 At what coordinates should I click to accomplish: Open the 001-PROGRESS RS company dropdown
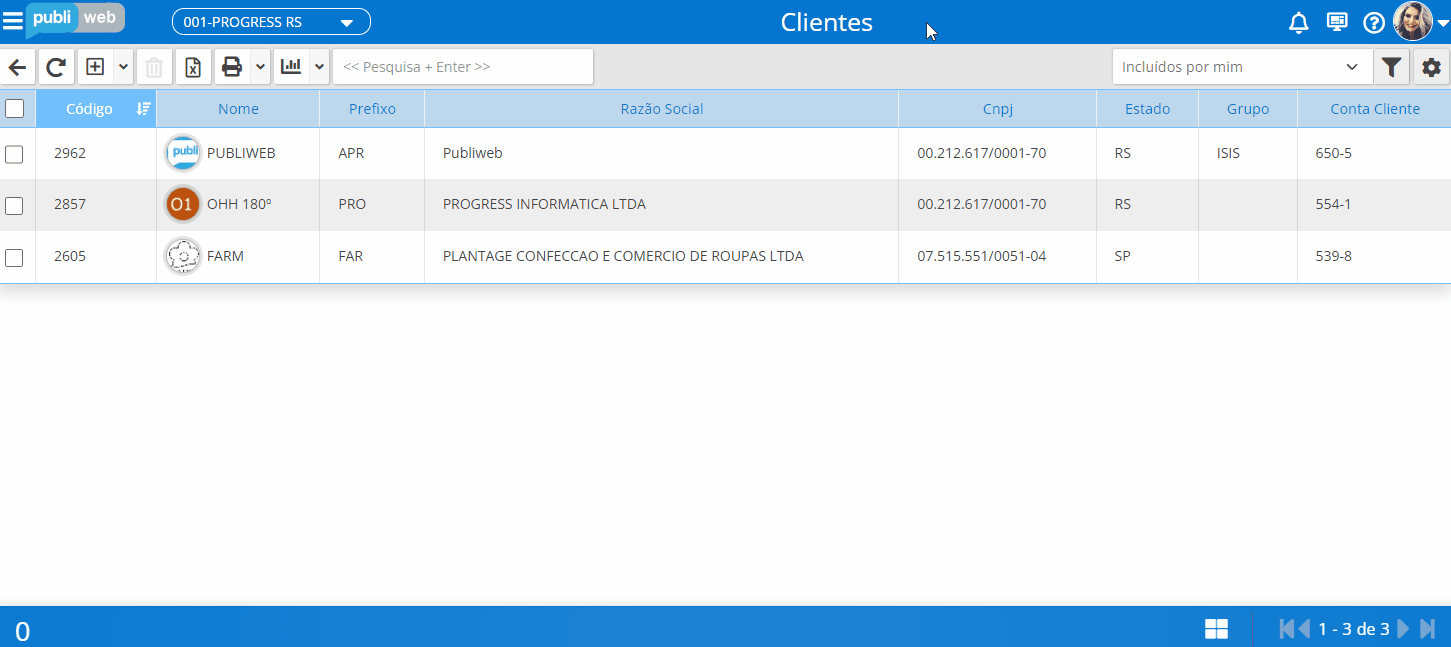coord(271,22)
